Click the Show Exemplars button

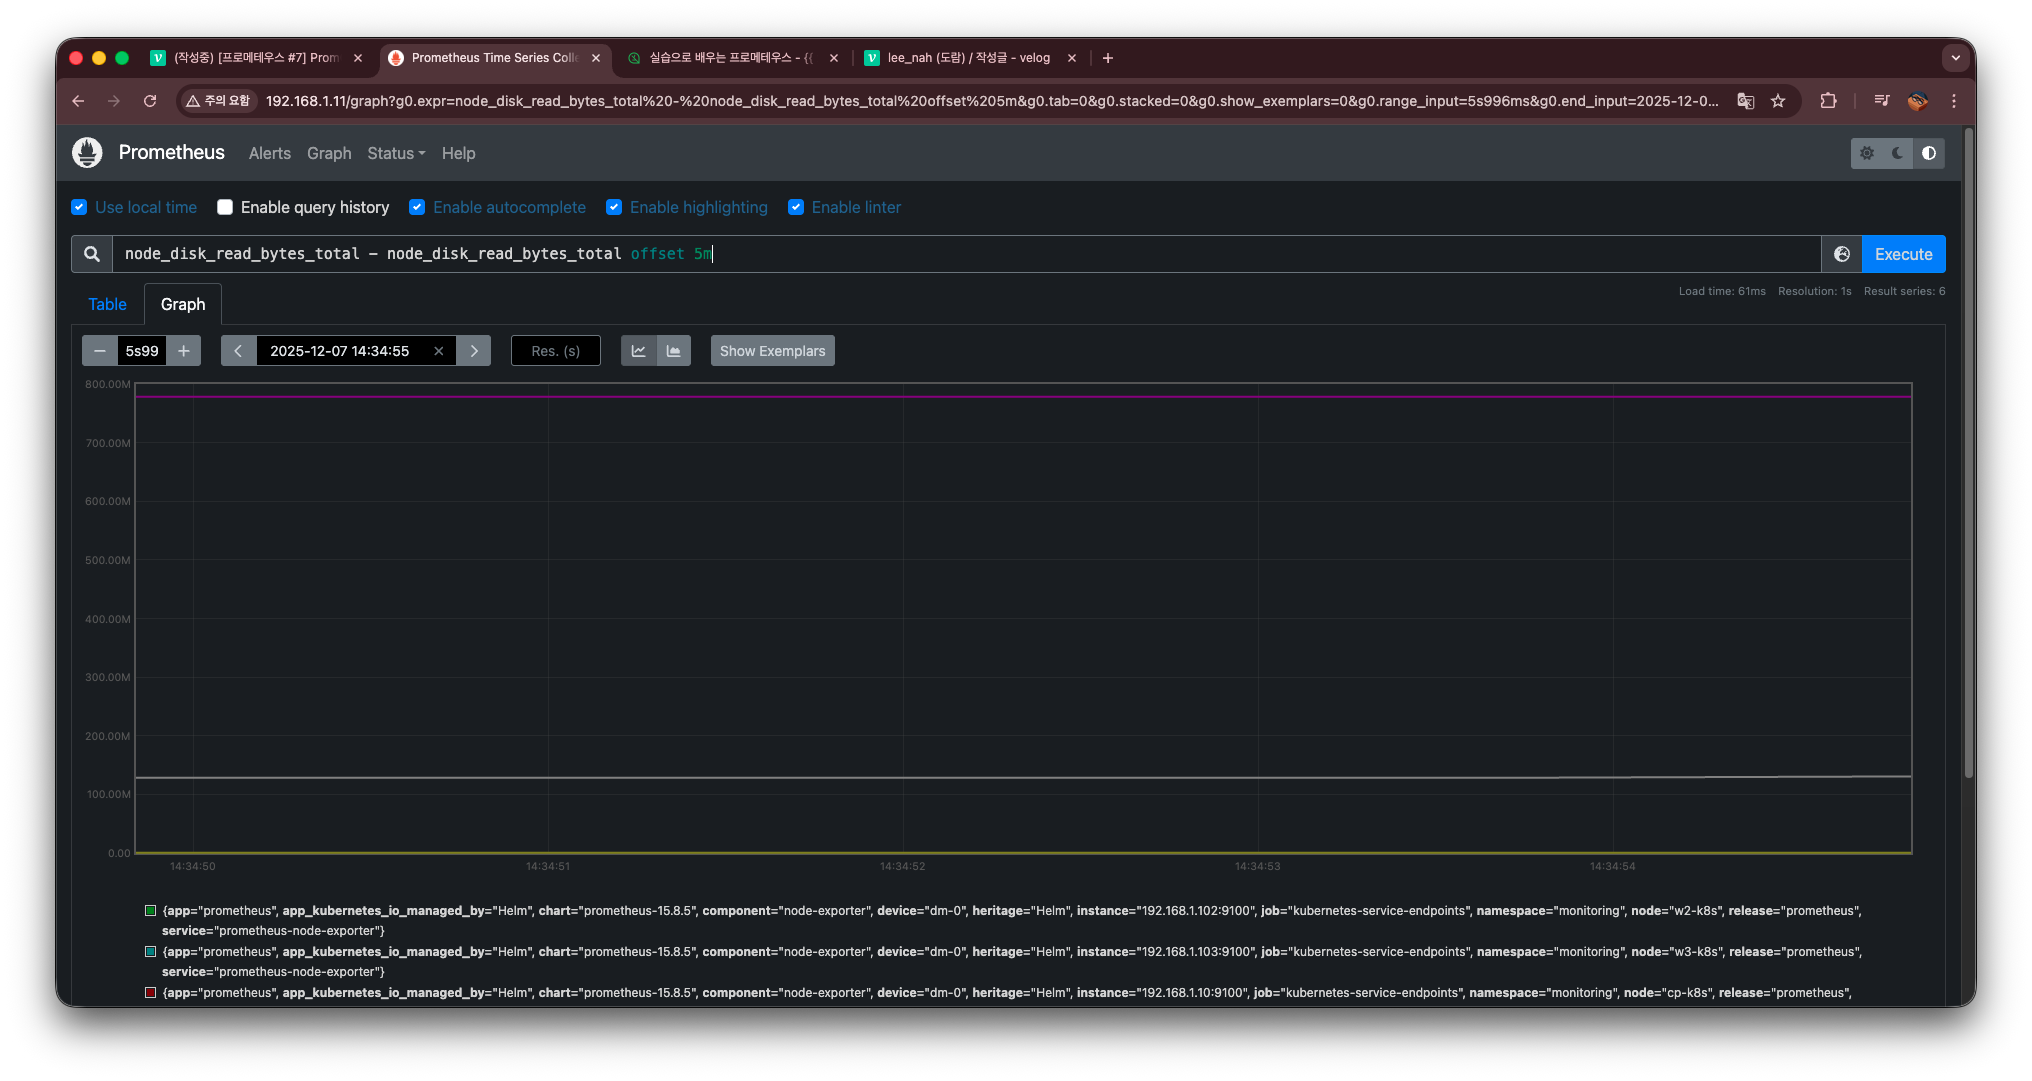pyautogui.click(x=772, y=351)
